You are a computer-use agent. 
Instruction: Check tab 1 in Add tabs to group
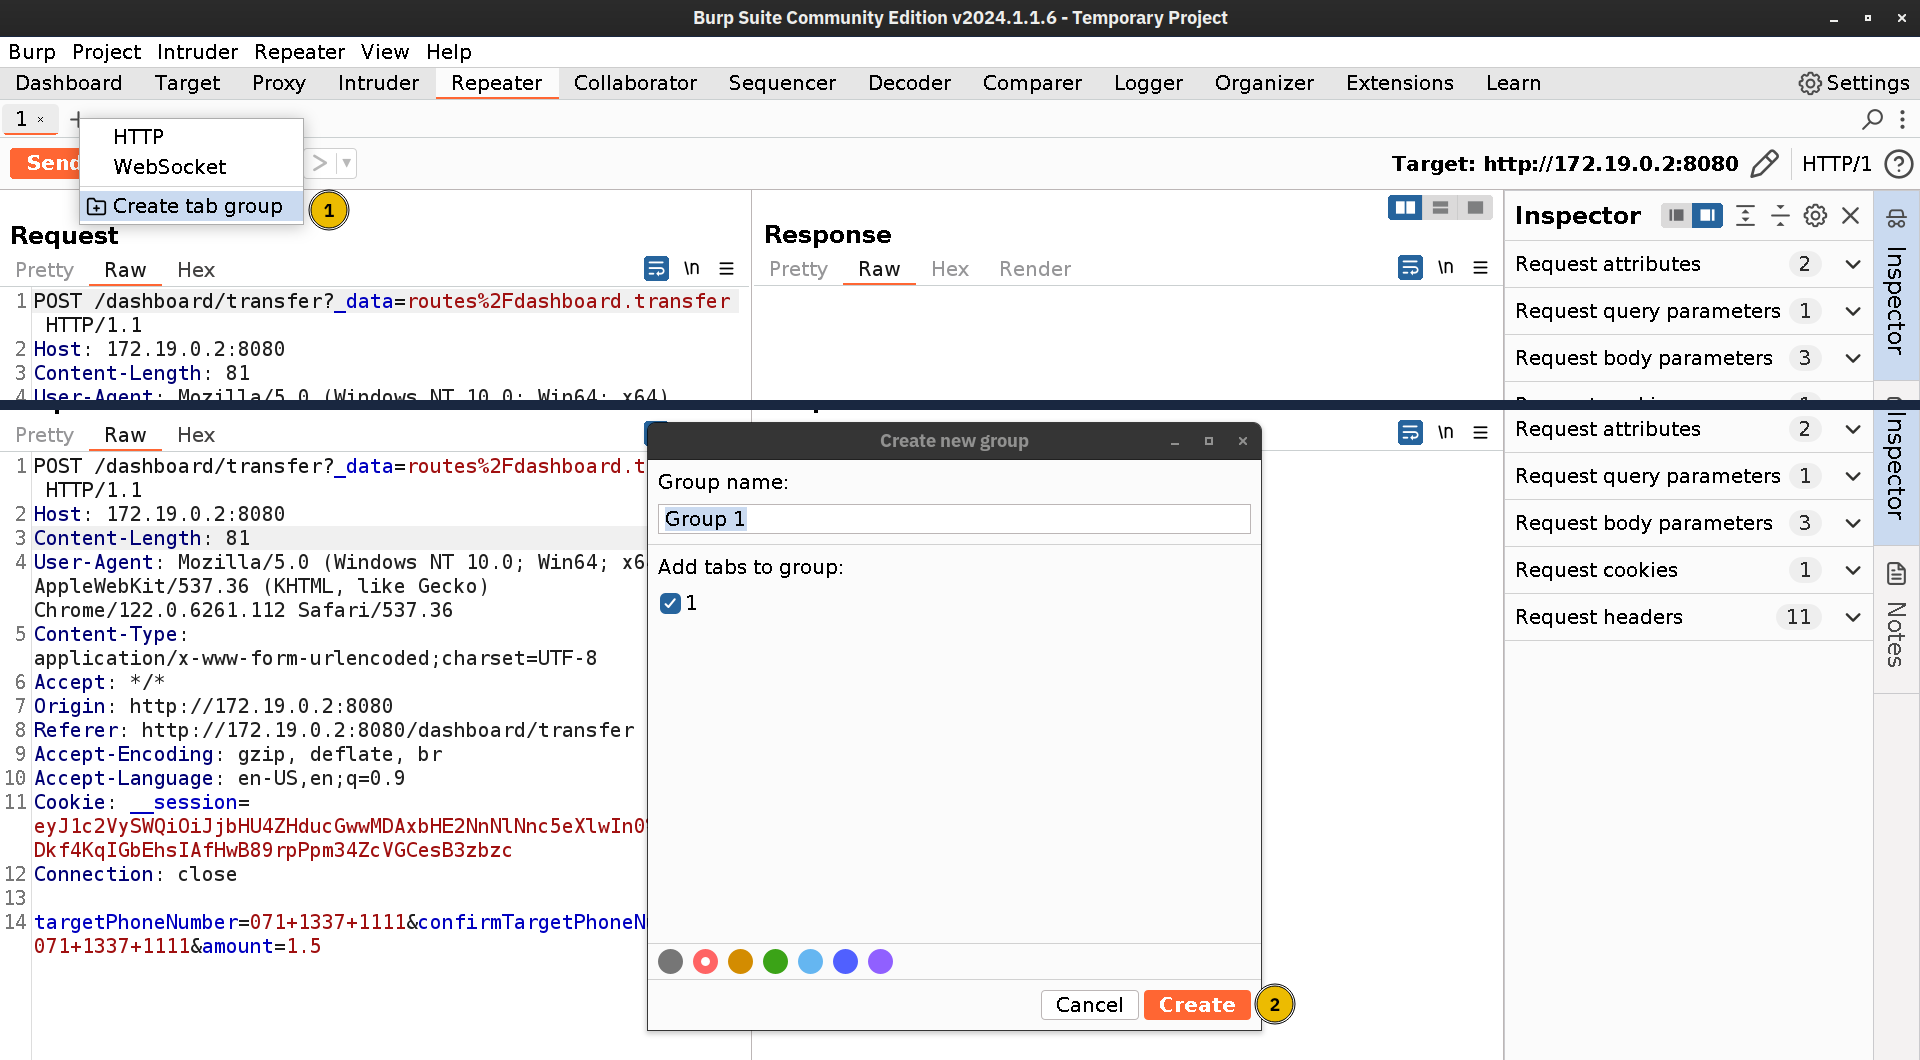click(671, 603)
